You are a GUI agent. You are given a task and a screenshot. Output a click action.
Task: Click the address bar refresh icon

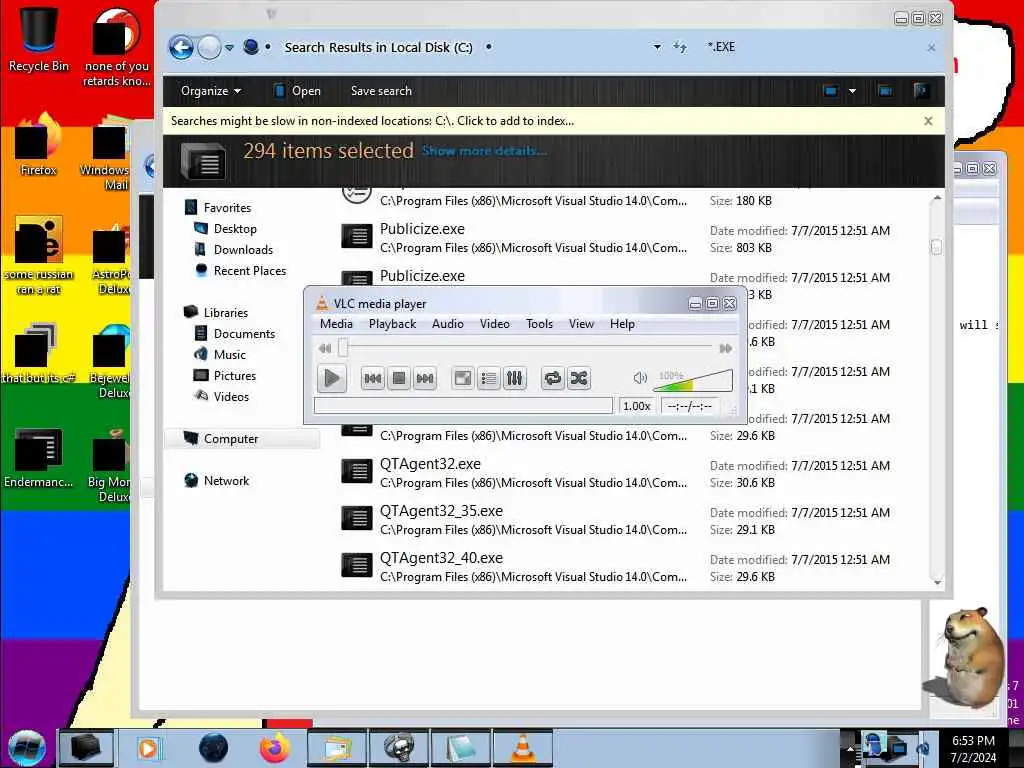point(680,47)
